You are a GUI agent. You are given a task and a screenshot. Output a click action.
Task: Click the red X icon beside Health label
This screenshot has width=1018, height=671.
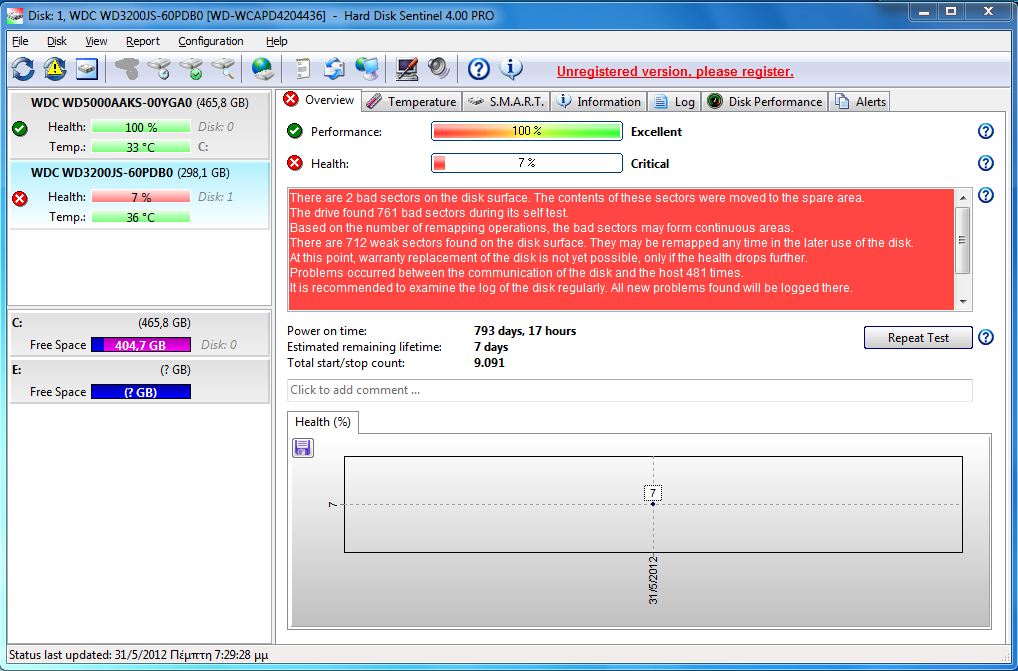[x=295, y=163]
